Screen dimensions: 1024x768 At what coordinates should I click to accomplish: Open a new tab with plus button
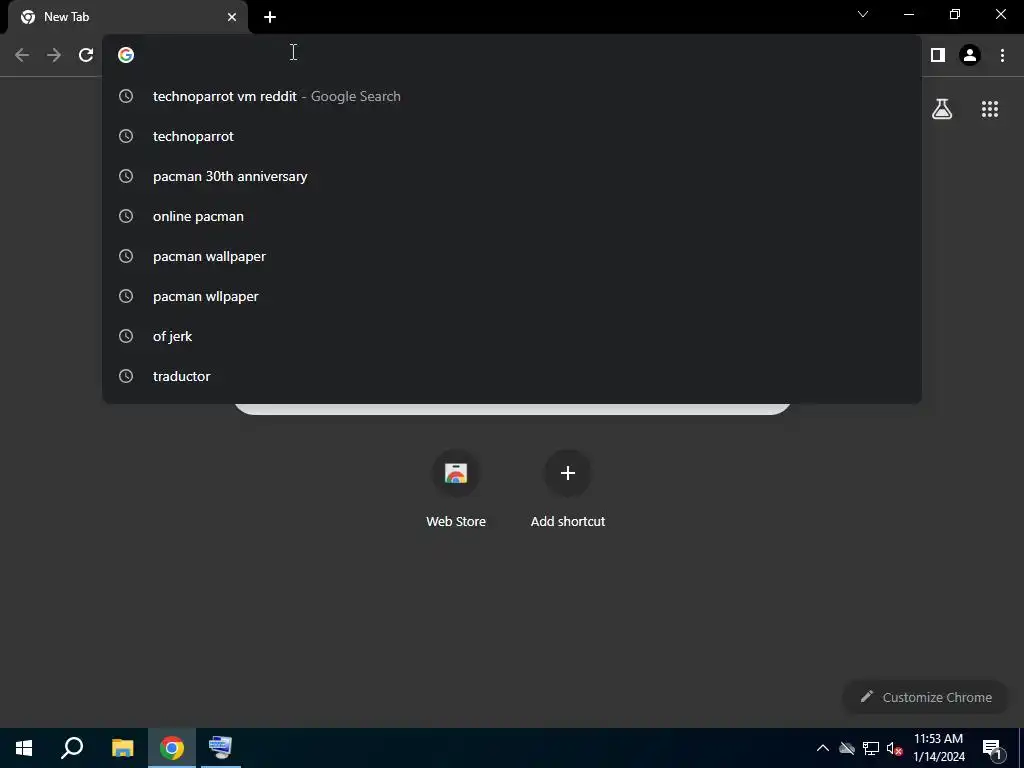click(270, 17)
